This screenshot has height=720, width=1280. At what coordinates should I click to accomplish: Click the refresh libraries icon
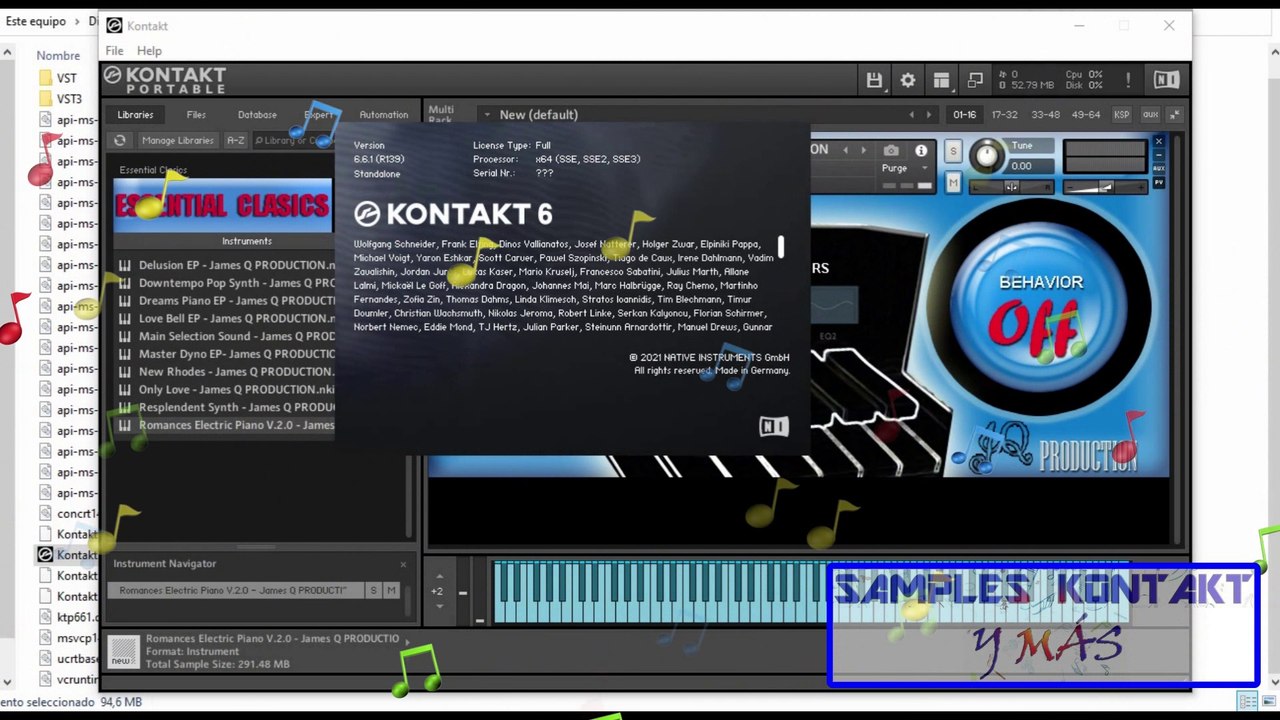click(120, 141)
